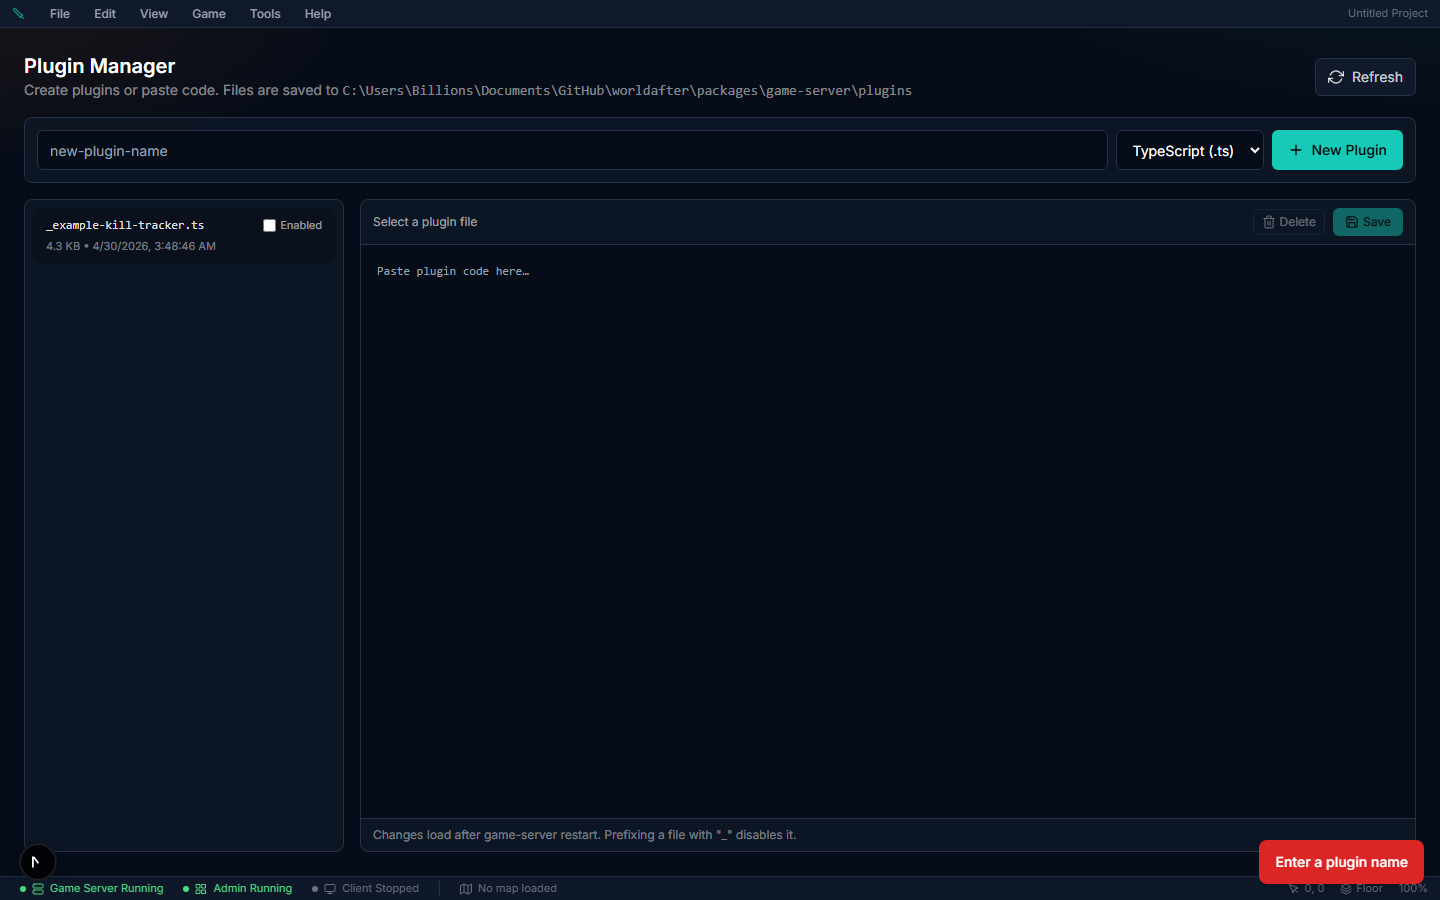This screenshot has width=1440, height=900.
Task: Create a New Plugin
Action: coord(1337,150)
